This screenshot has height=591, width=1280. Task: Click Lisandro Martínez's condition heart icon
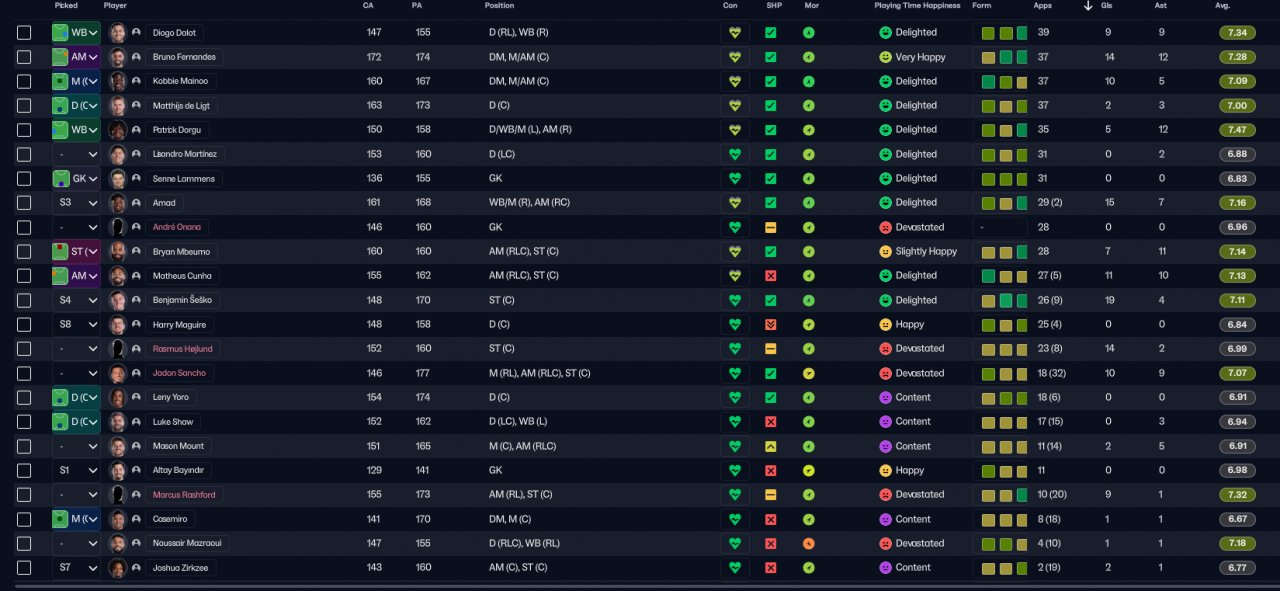click(735, 154)
